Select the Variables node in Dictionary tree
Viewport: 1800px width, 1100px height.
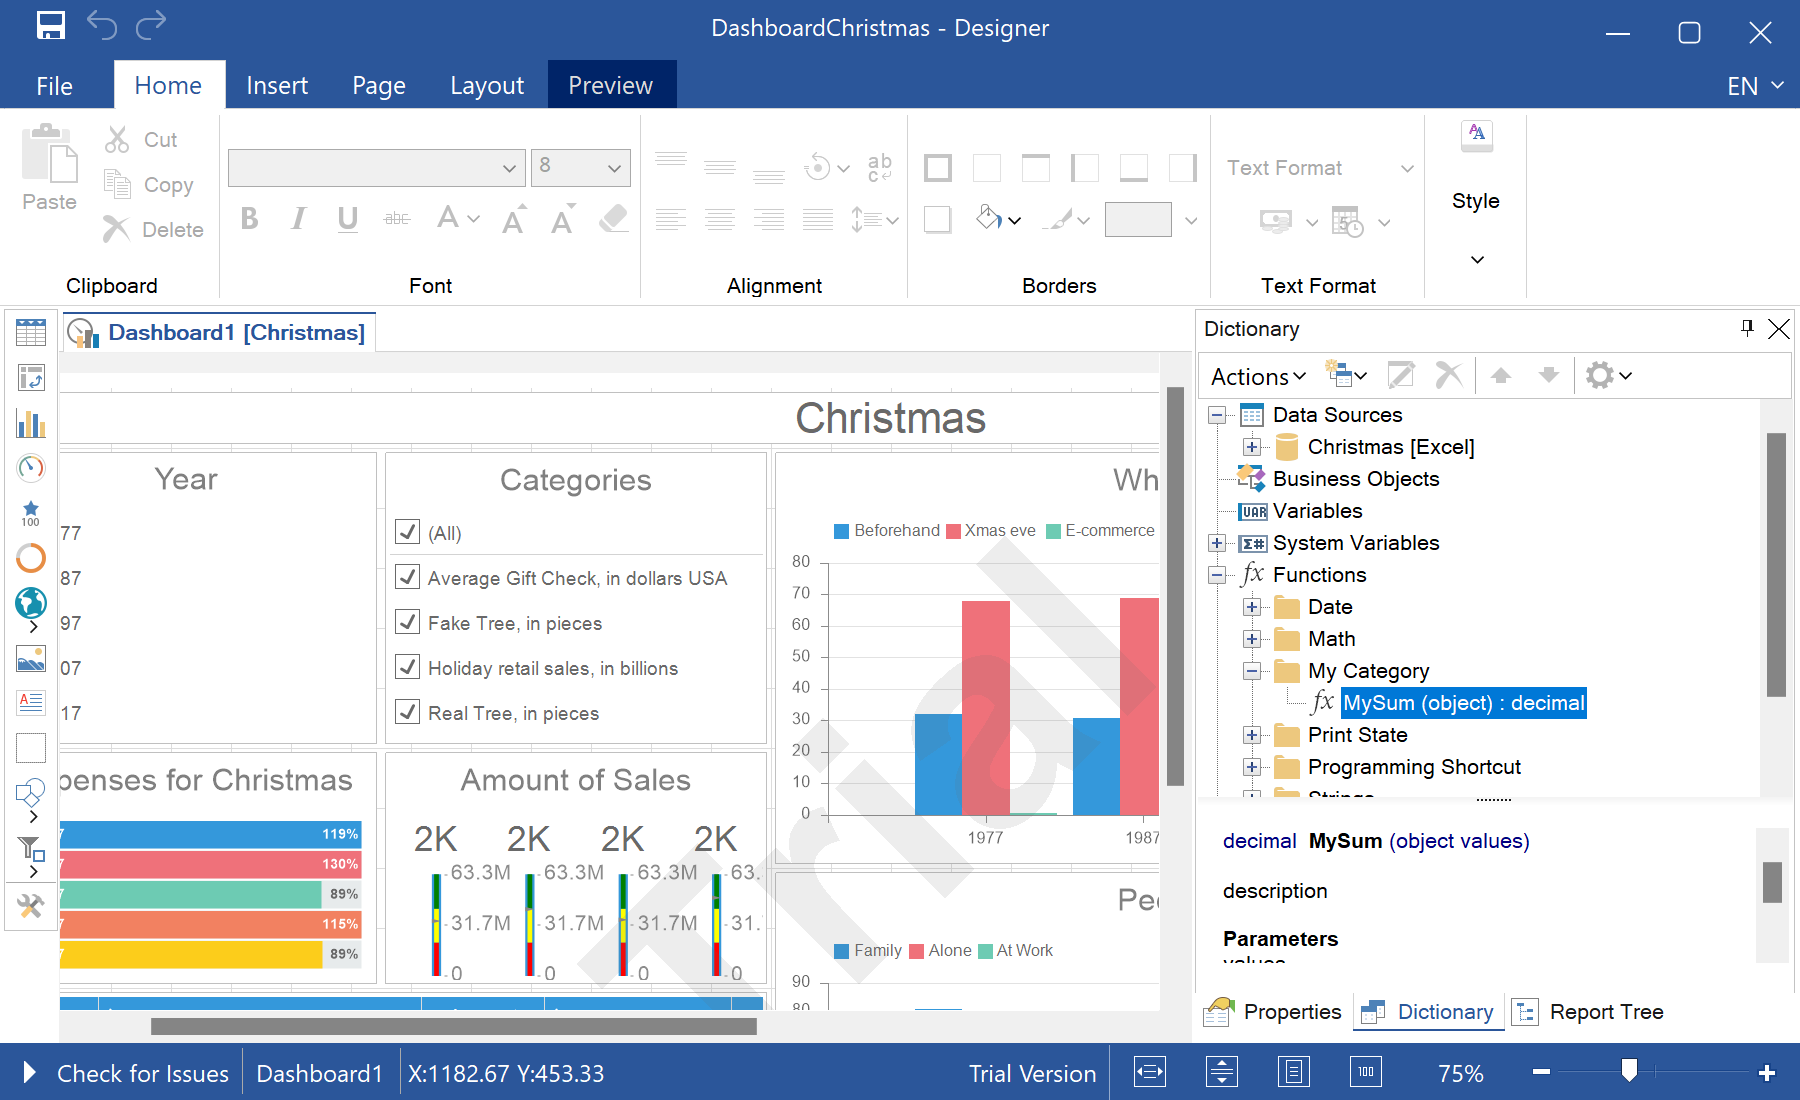point(1317,511)
